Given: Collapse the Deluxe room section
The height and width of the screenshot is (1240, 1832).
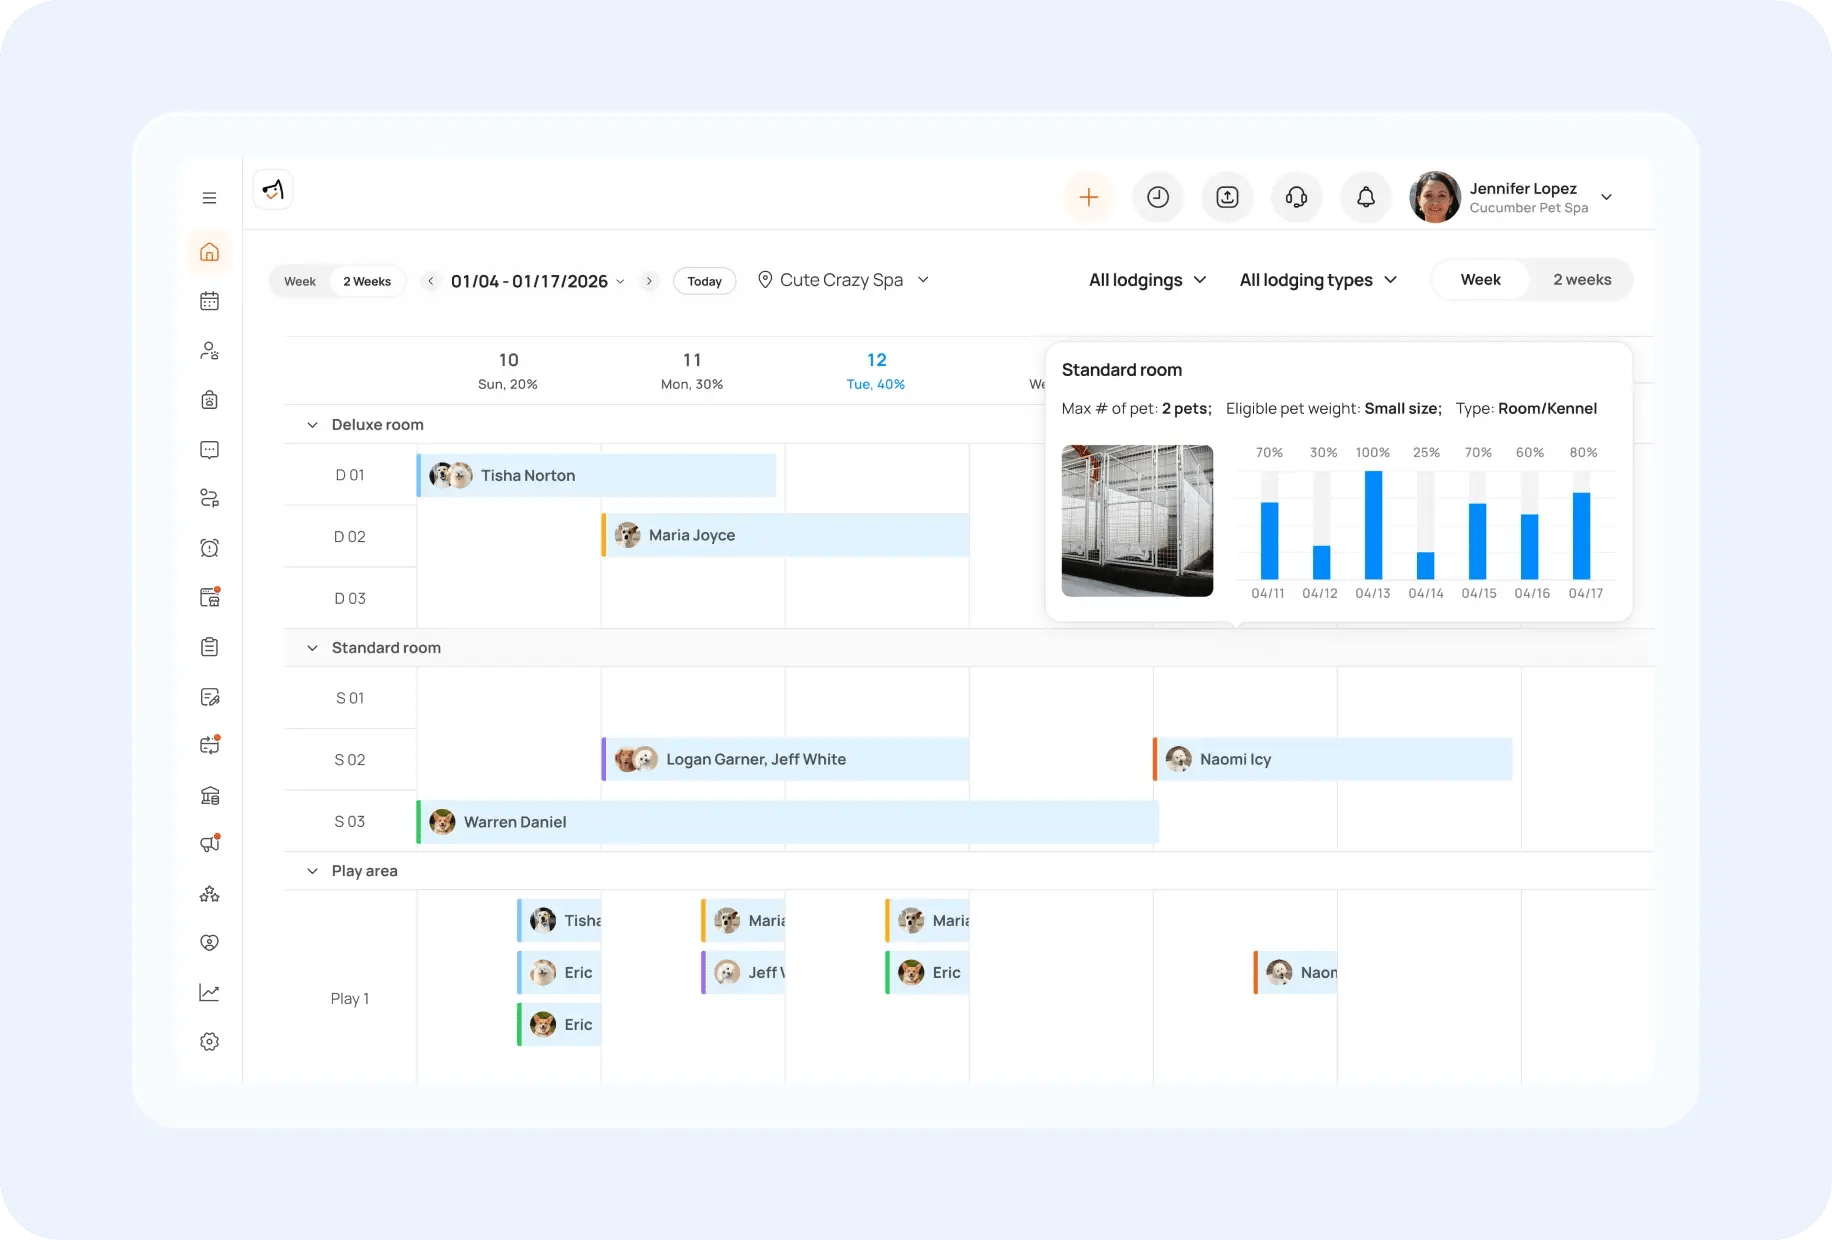Looking at the screenshot, I should click(x=312, y=425).
